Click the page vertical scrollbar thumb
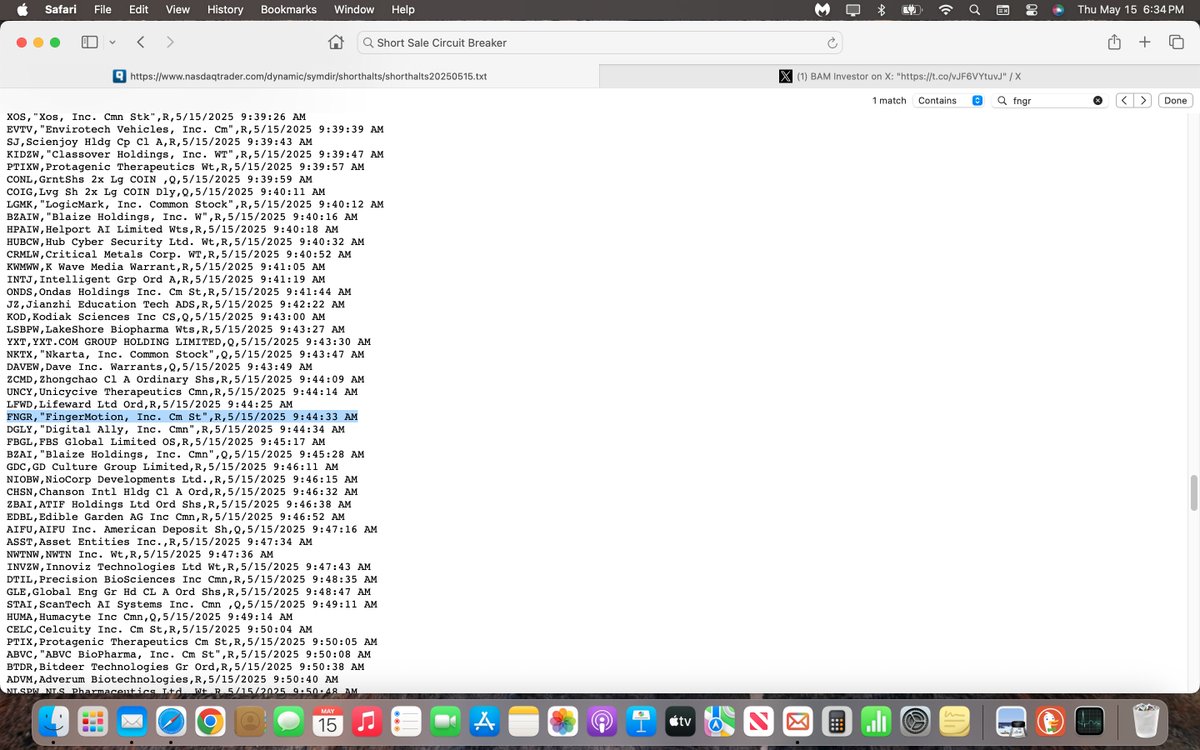The width and height of the screenshot is (1200, 750). 1193,493
